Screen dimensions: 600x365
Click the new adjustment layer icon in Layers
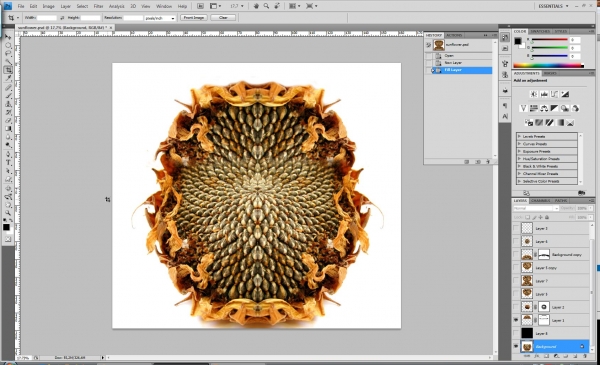pyautogui.click(x=556, y=356)
